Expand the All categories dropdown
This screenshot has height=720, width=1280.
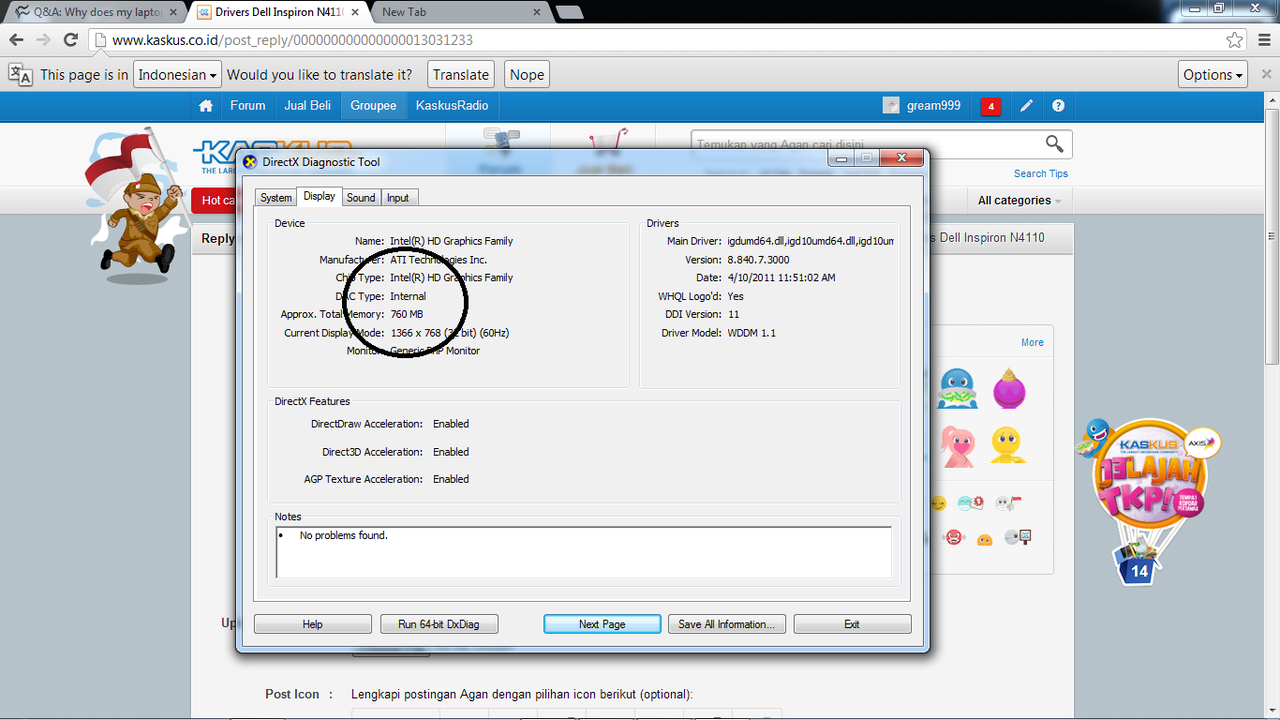click(x=1019, y=200)
